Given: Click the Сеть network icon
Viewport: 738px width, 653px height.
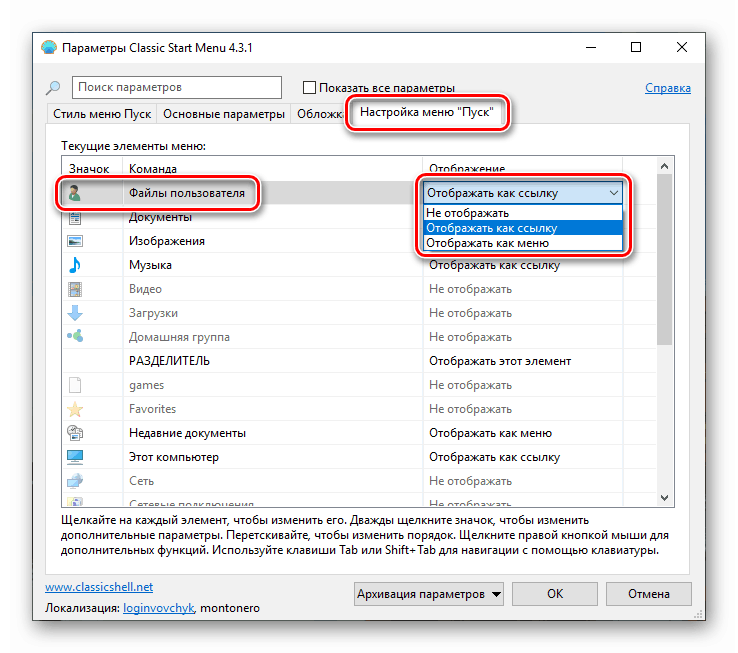Looking at the screenshot, I should pyautogui.click(x=75, y=481).
